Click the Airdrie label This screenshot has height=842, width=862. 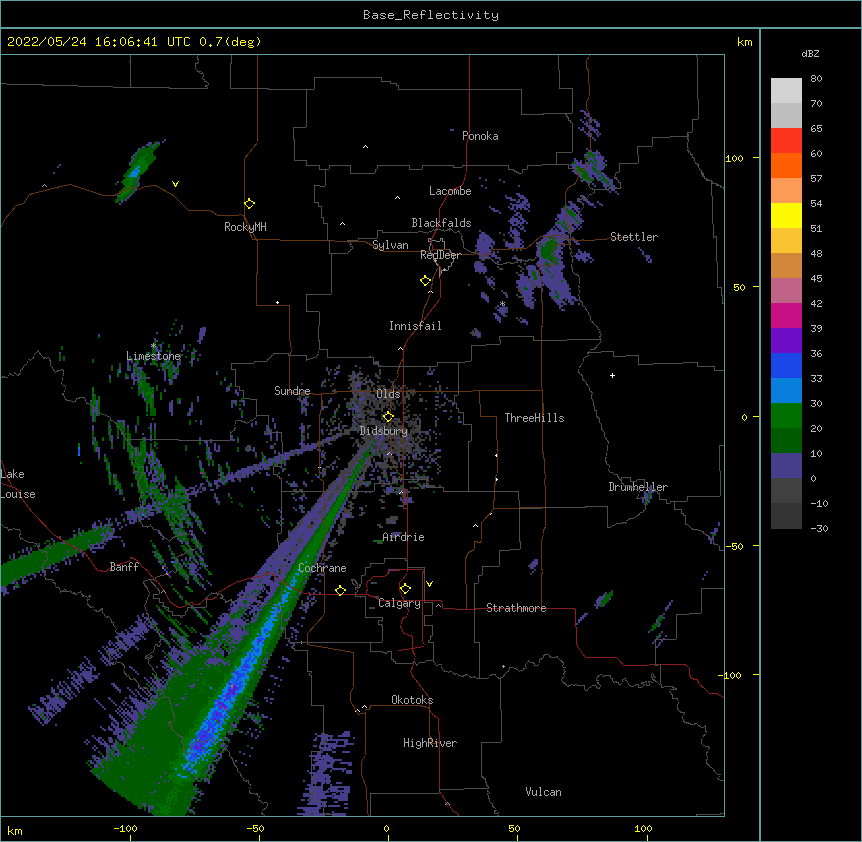pos(403,537)
